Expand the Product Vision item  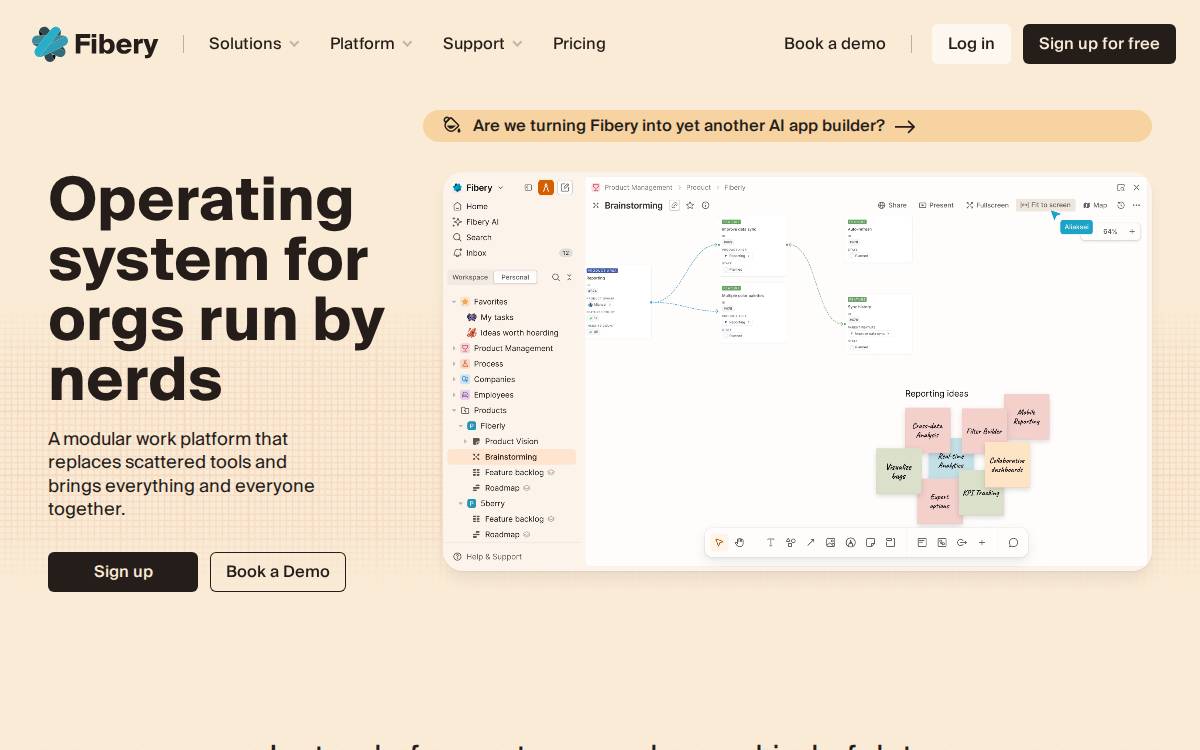465,441
